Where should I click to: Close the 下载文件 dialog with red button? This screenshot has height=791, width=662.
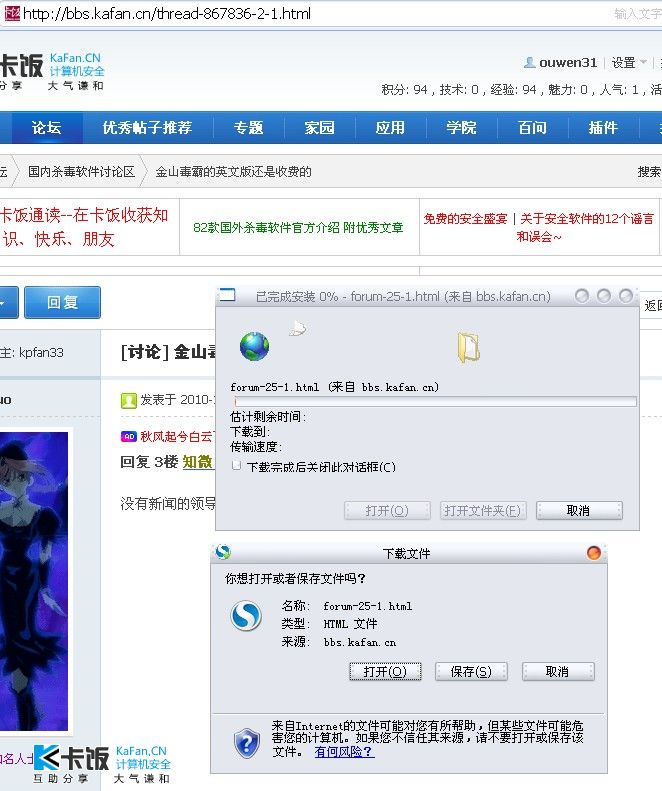click(594, 553)
